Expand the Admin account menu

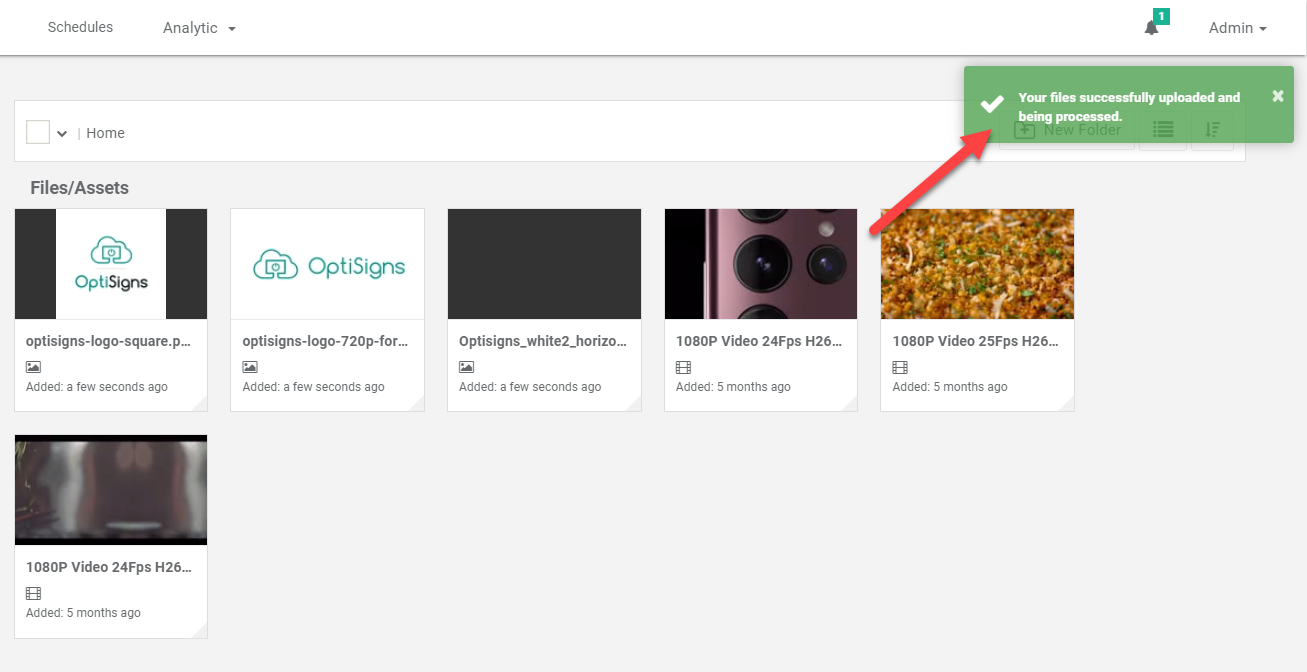point(1237,28)
